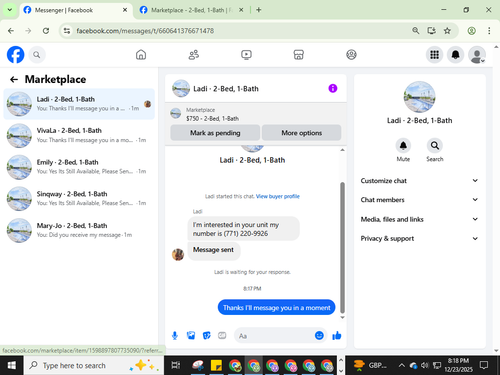
Task: Open the Groups icon in the top navigation
Action: click(x=351, y=55)
